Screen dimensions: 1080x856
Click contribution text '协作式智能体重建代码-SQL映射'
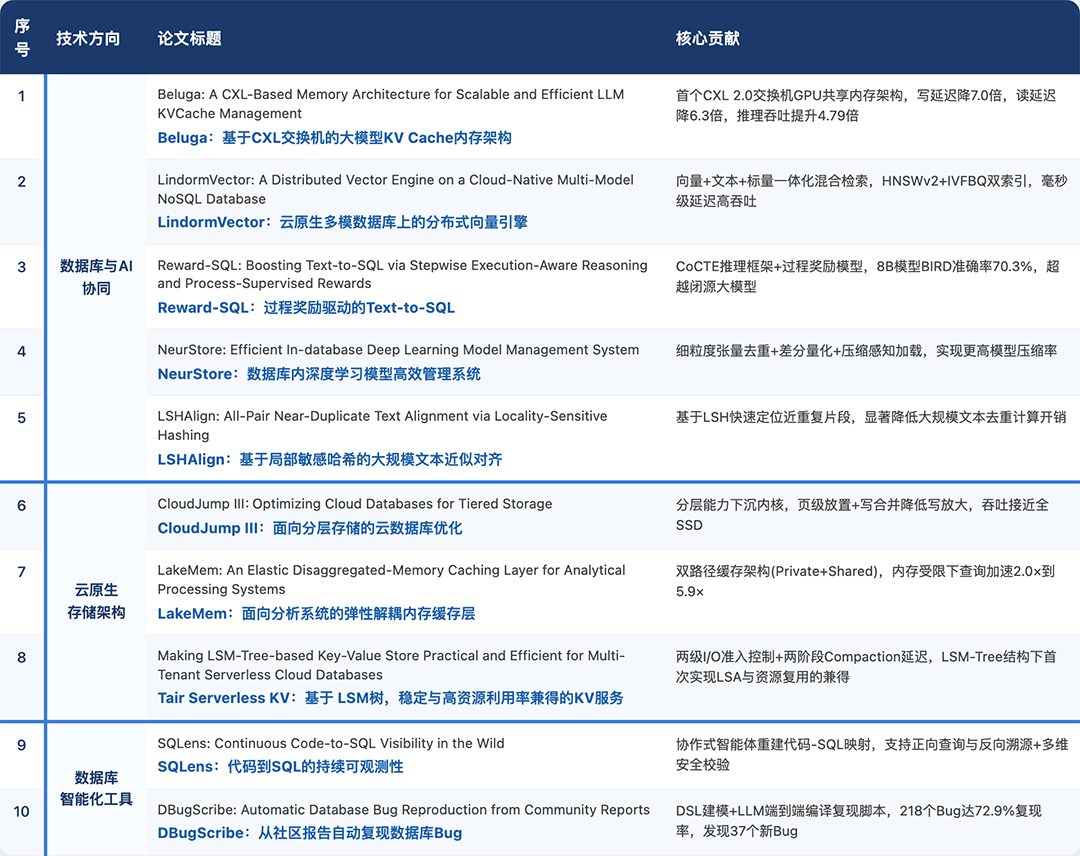(872, 754)
